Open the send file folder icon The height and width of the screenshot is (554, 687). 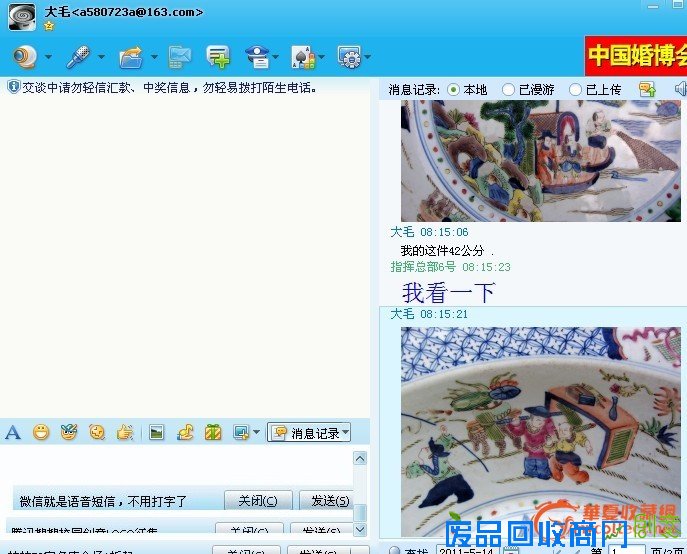131,57
